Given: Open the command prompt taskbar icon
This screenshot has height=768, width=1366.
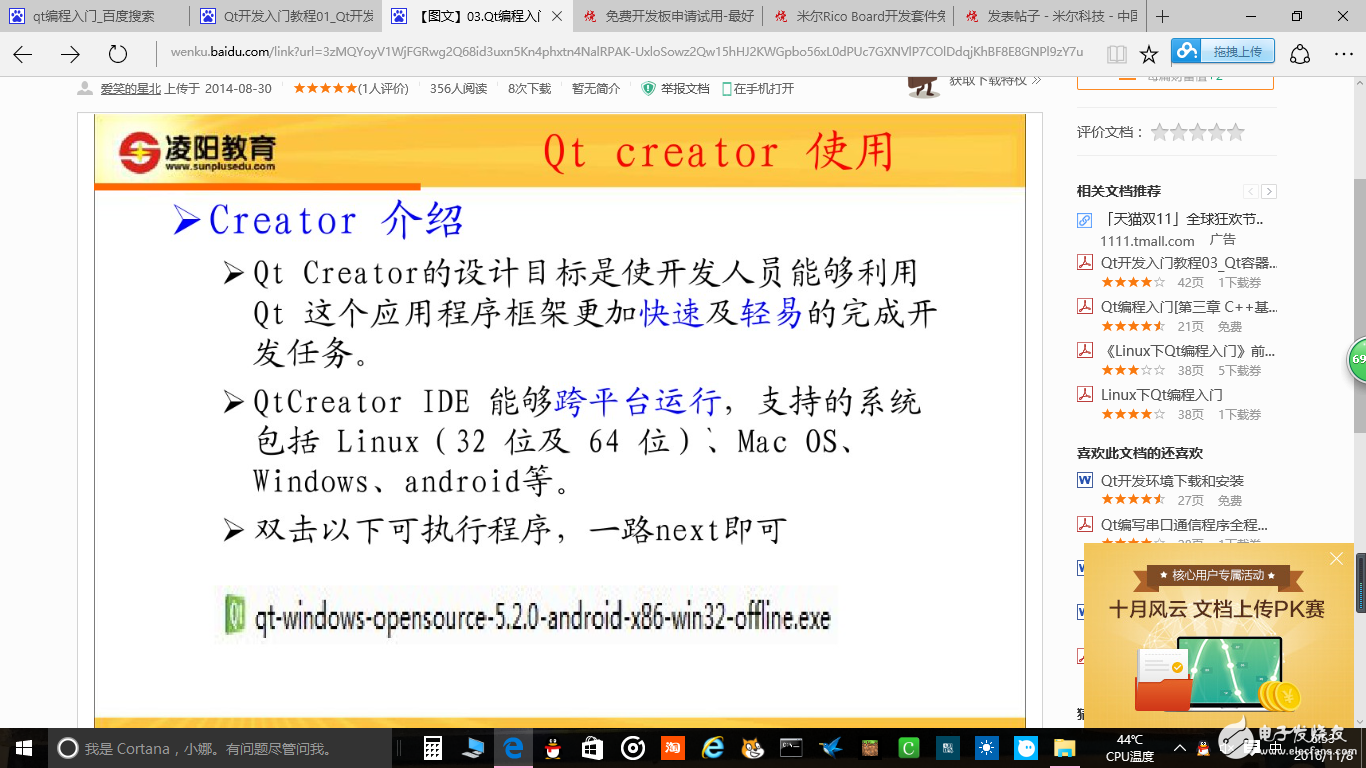Looking at the screenshot, I should 791,748.
